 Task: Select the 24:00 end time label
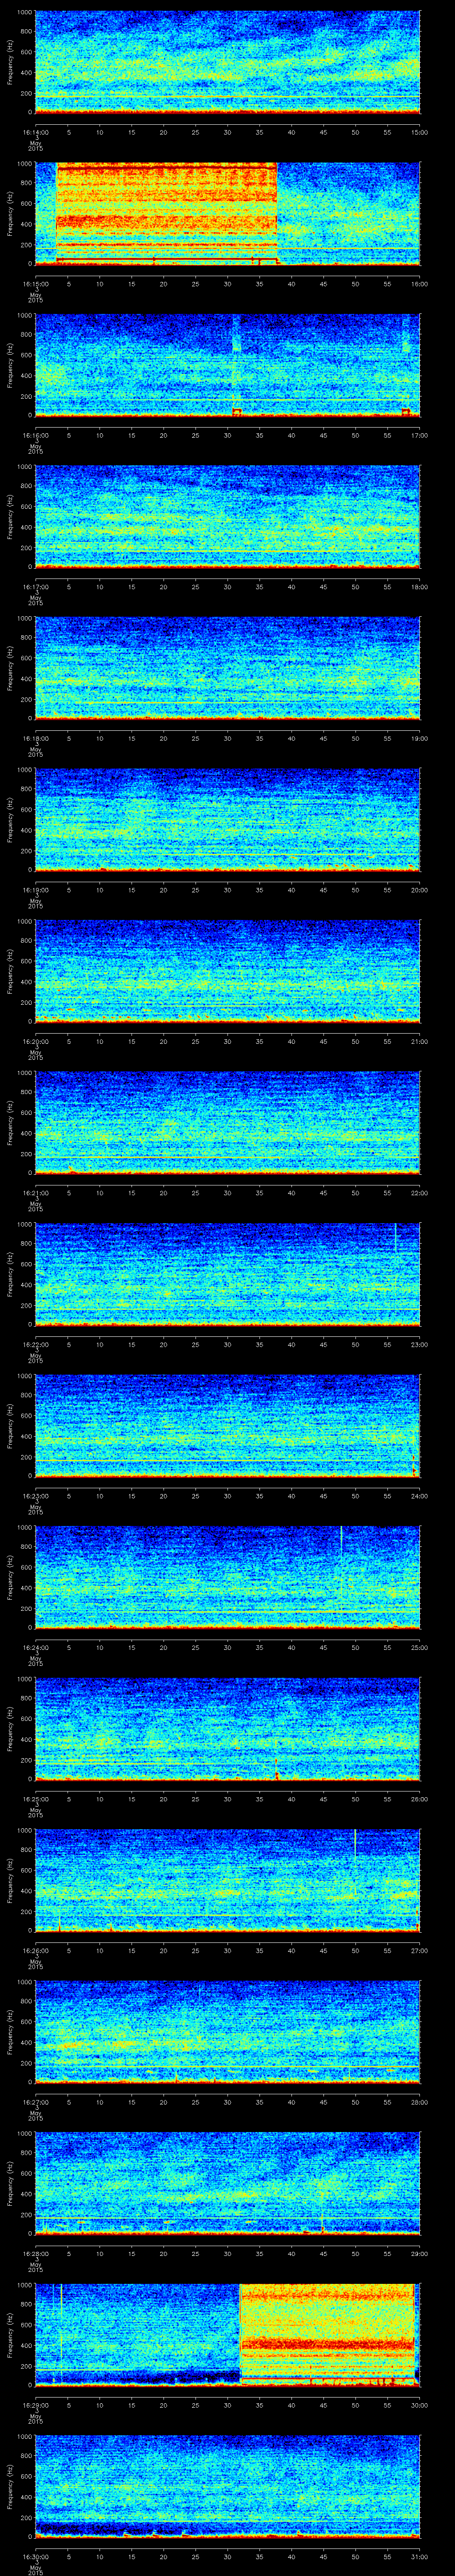pyautogui.click(x=420, y=1496)
